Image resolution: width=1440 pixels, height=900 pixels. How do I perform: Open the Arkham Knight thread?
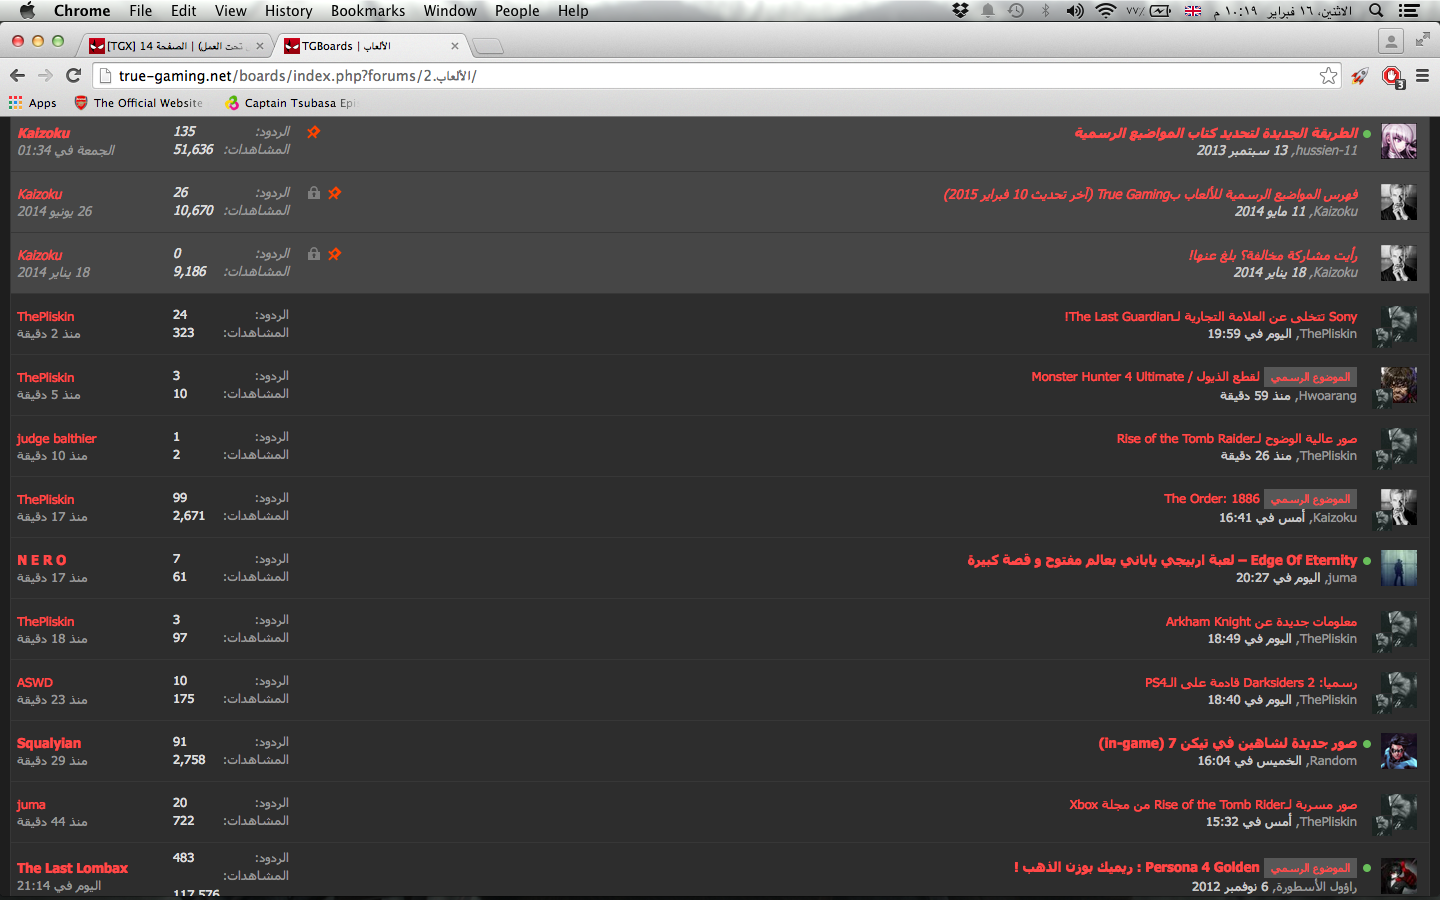pos(1261,621)
